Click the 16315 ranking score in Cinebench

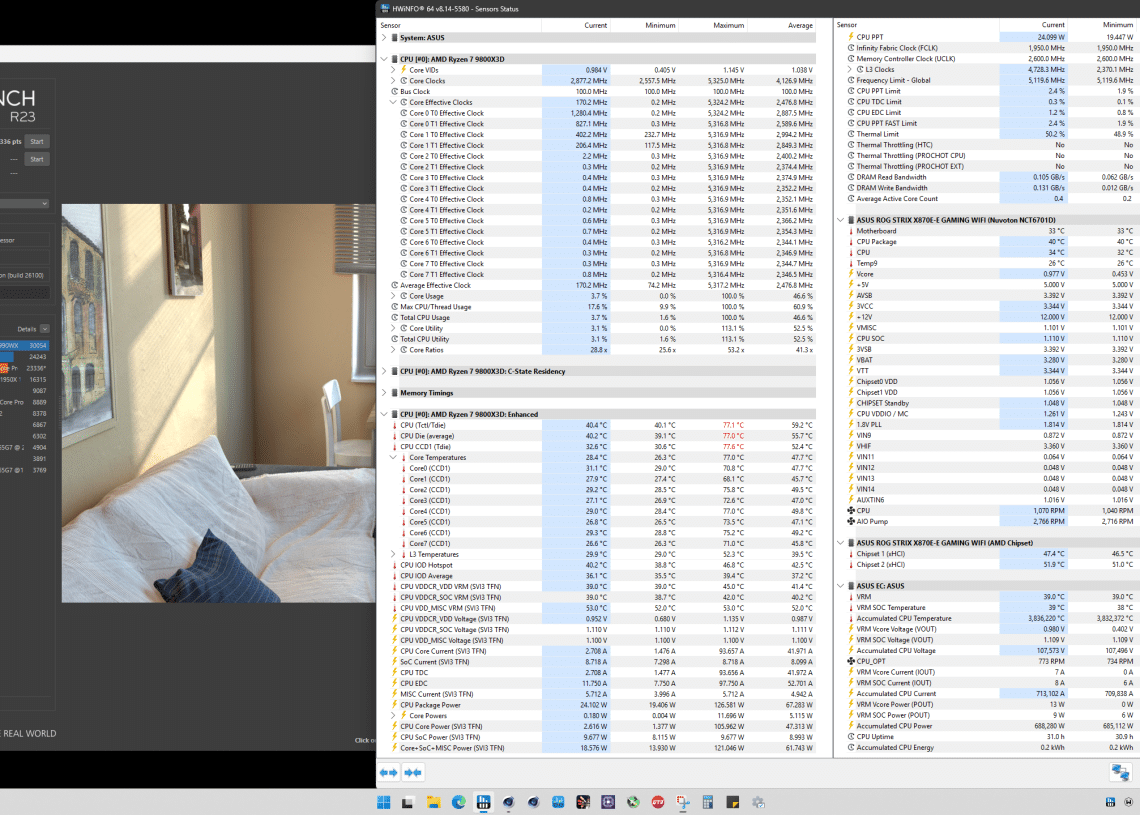(38, 380)
